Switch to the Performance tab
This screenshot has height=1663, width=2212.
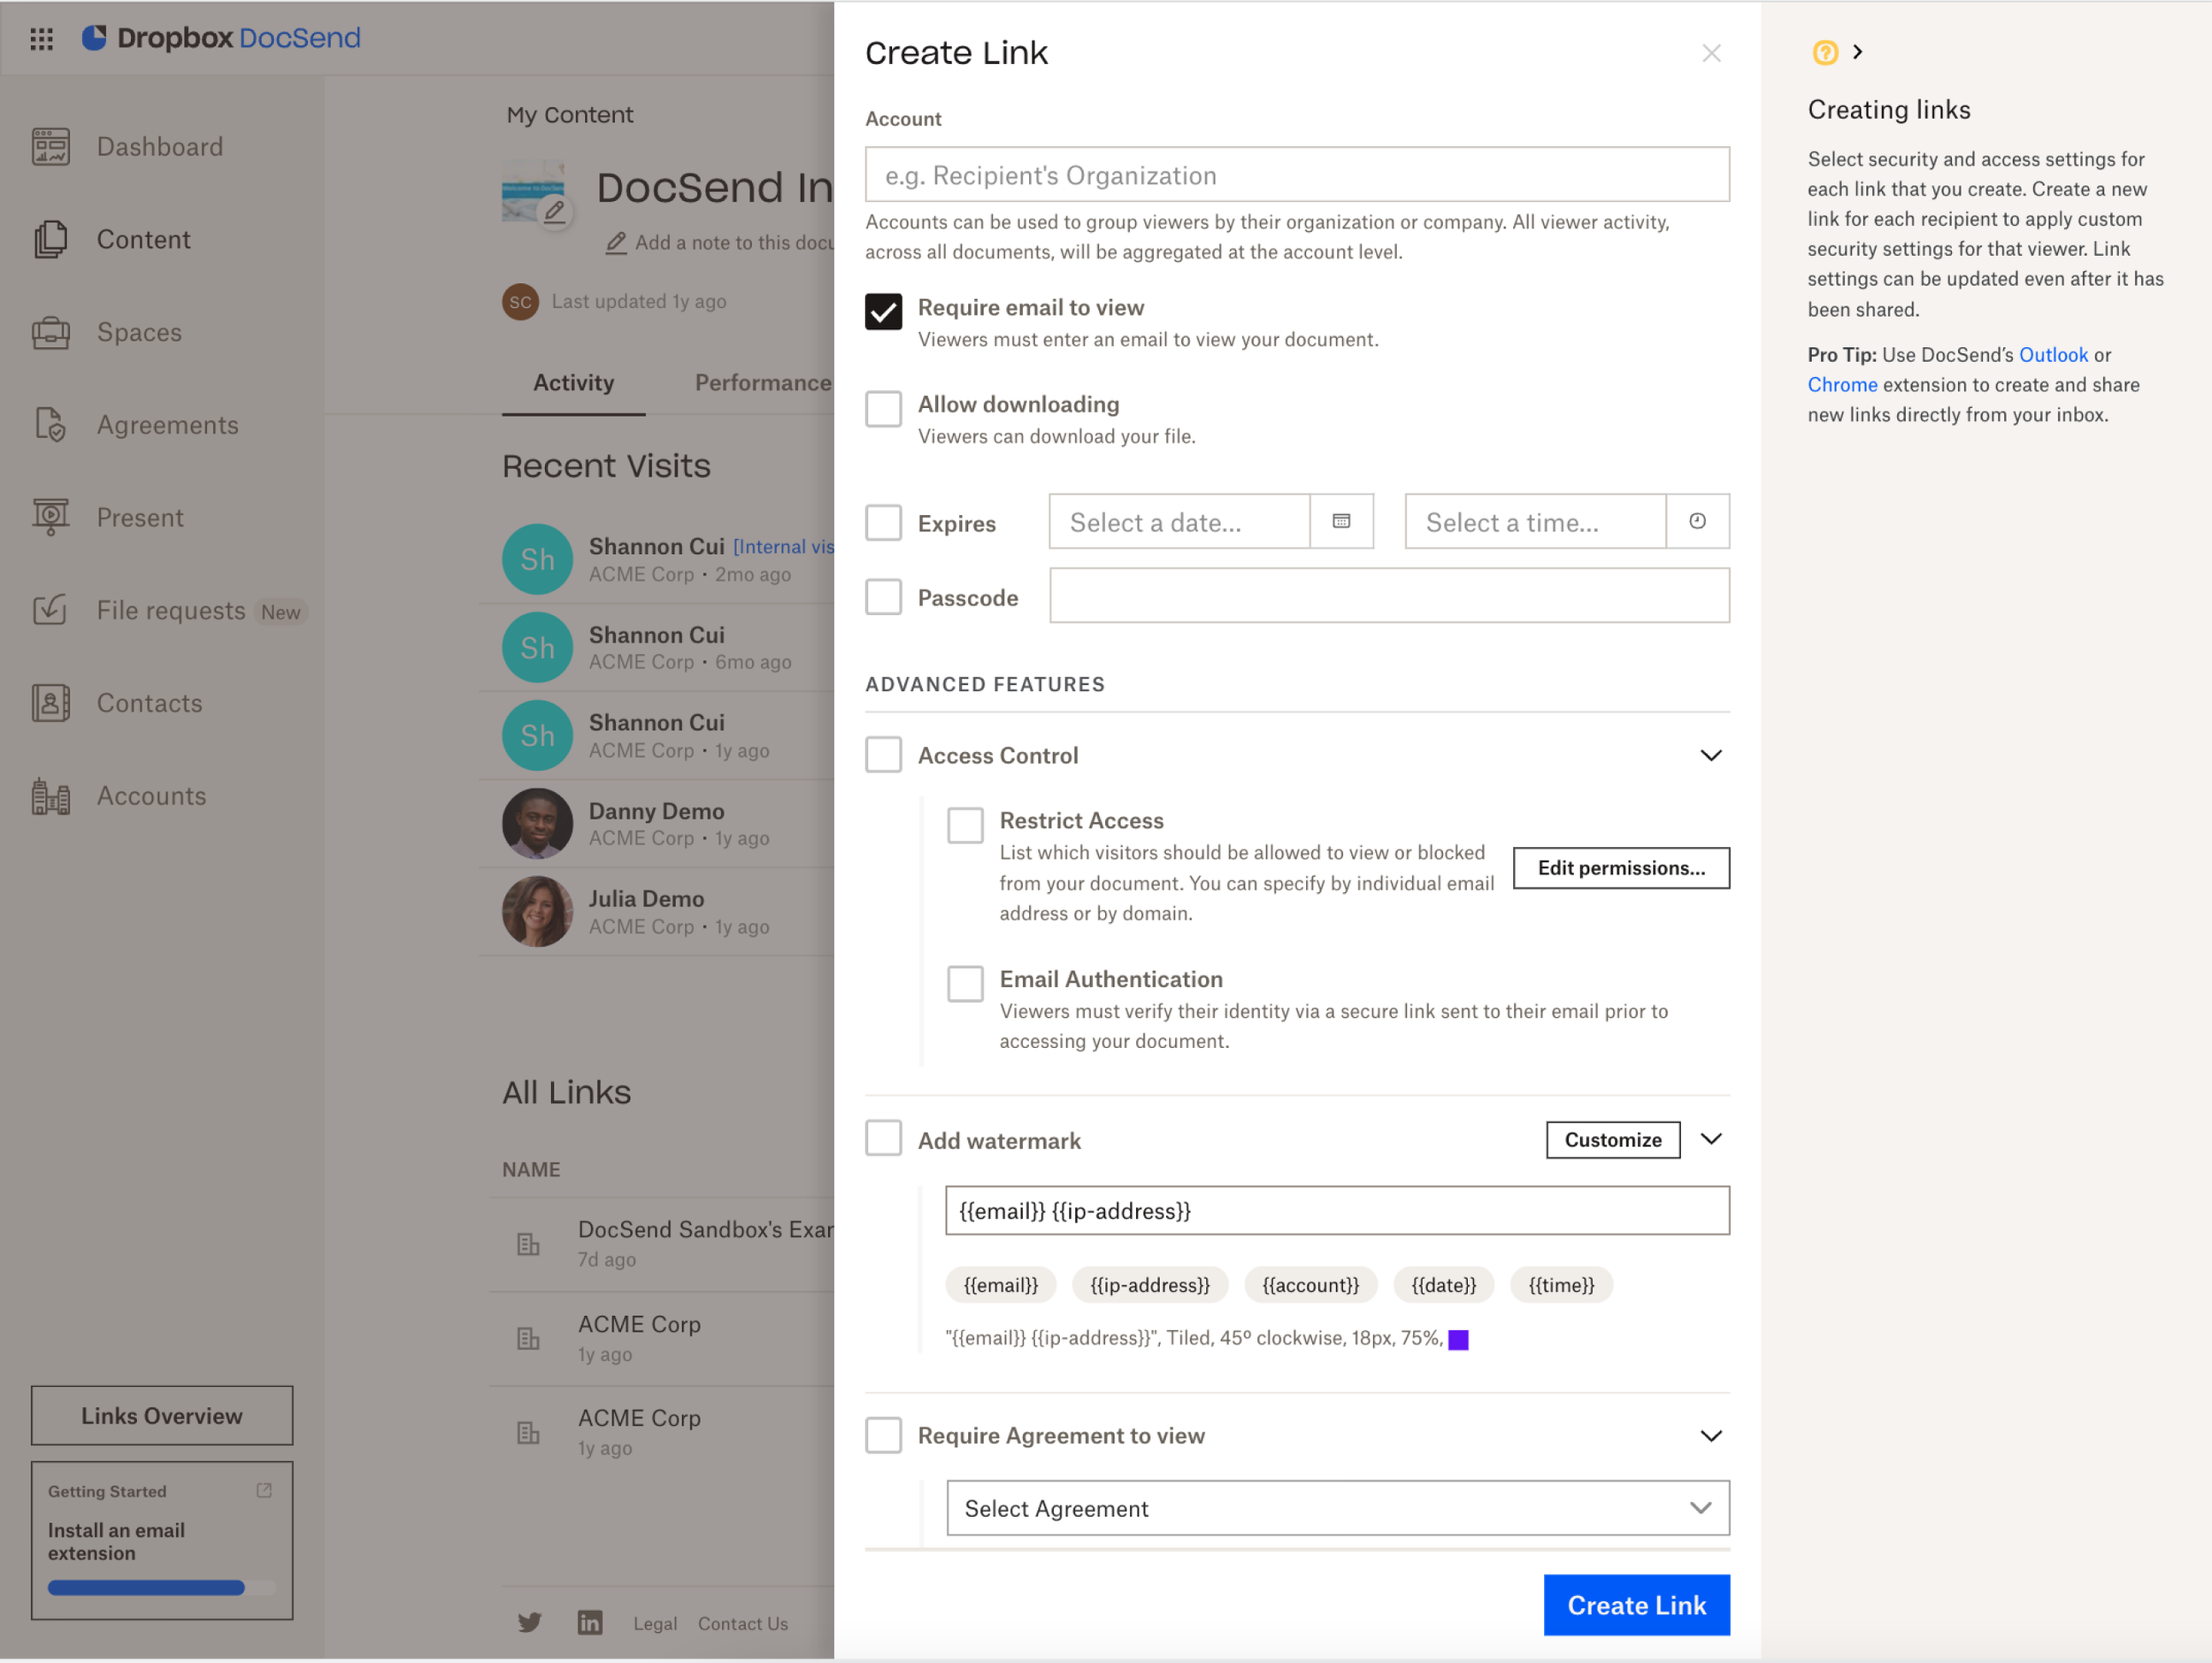(762, 383)
